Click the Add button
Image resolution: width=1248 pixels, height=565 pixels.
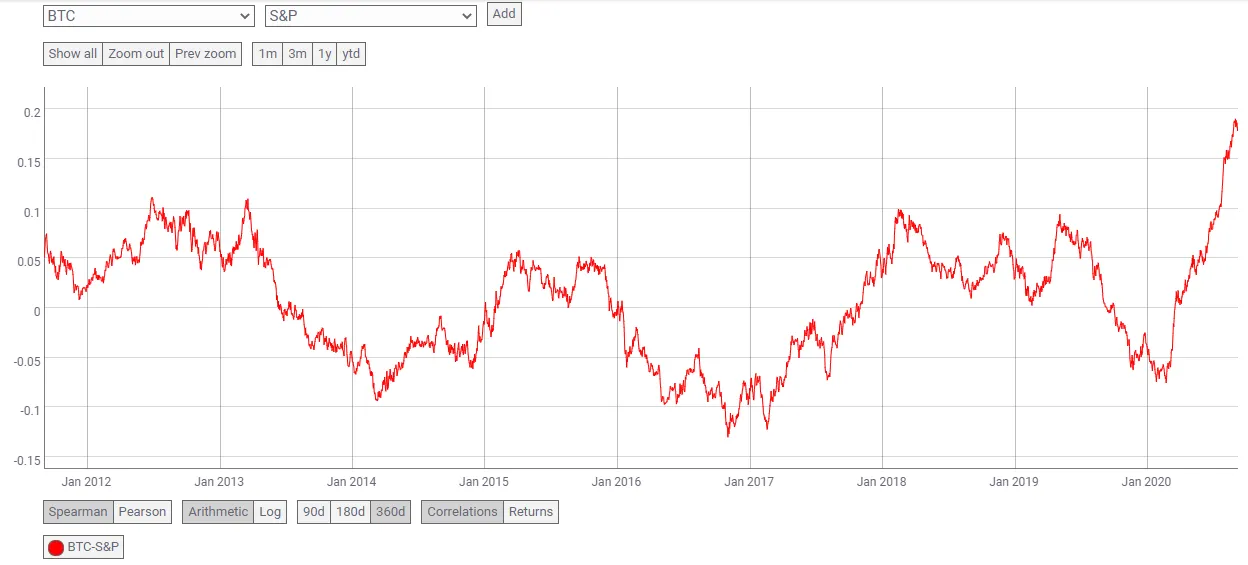click(504, 14)
